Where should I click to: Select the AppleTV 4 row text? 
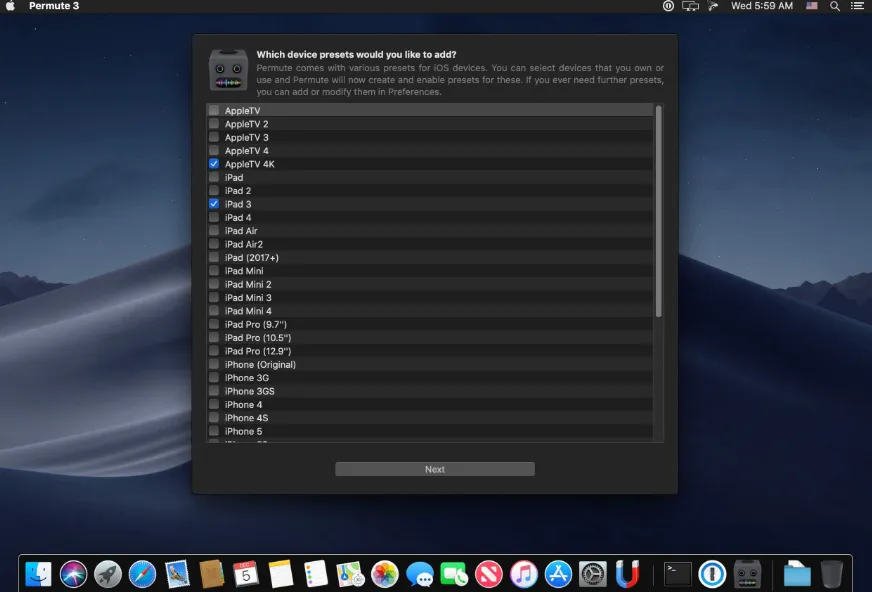pos(246,151)
